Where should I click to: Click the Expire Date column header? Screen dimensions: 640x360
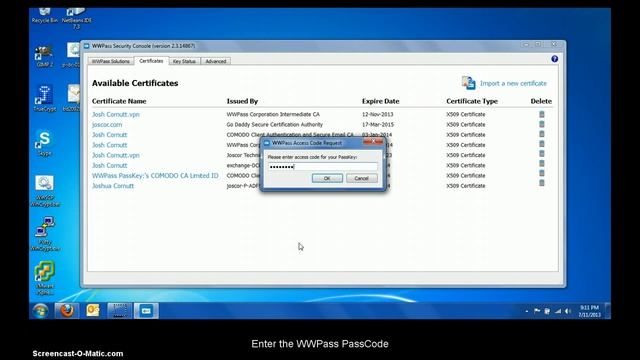(380, 101)
